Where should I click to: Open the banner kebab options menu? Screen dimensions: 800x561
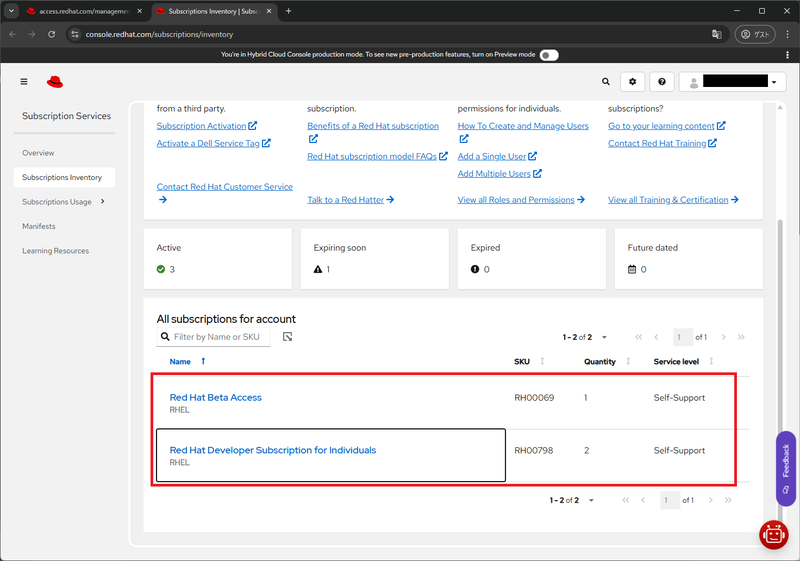click(787, 55)
